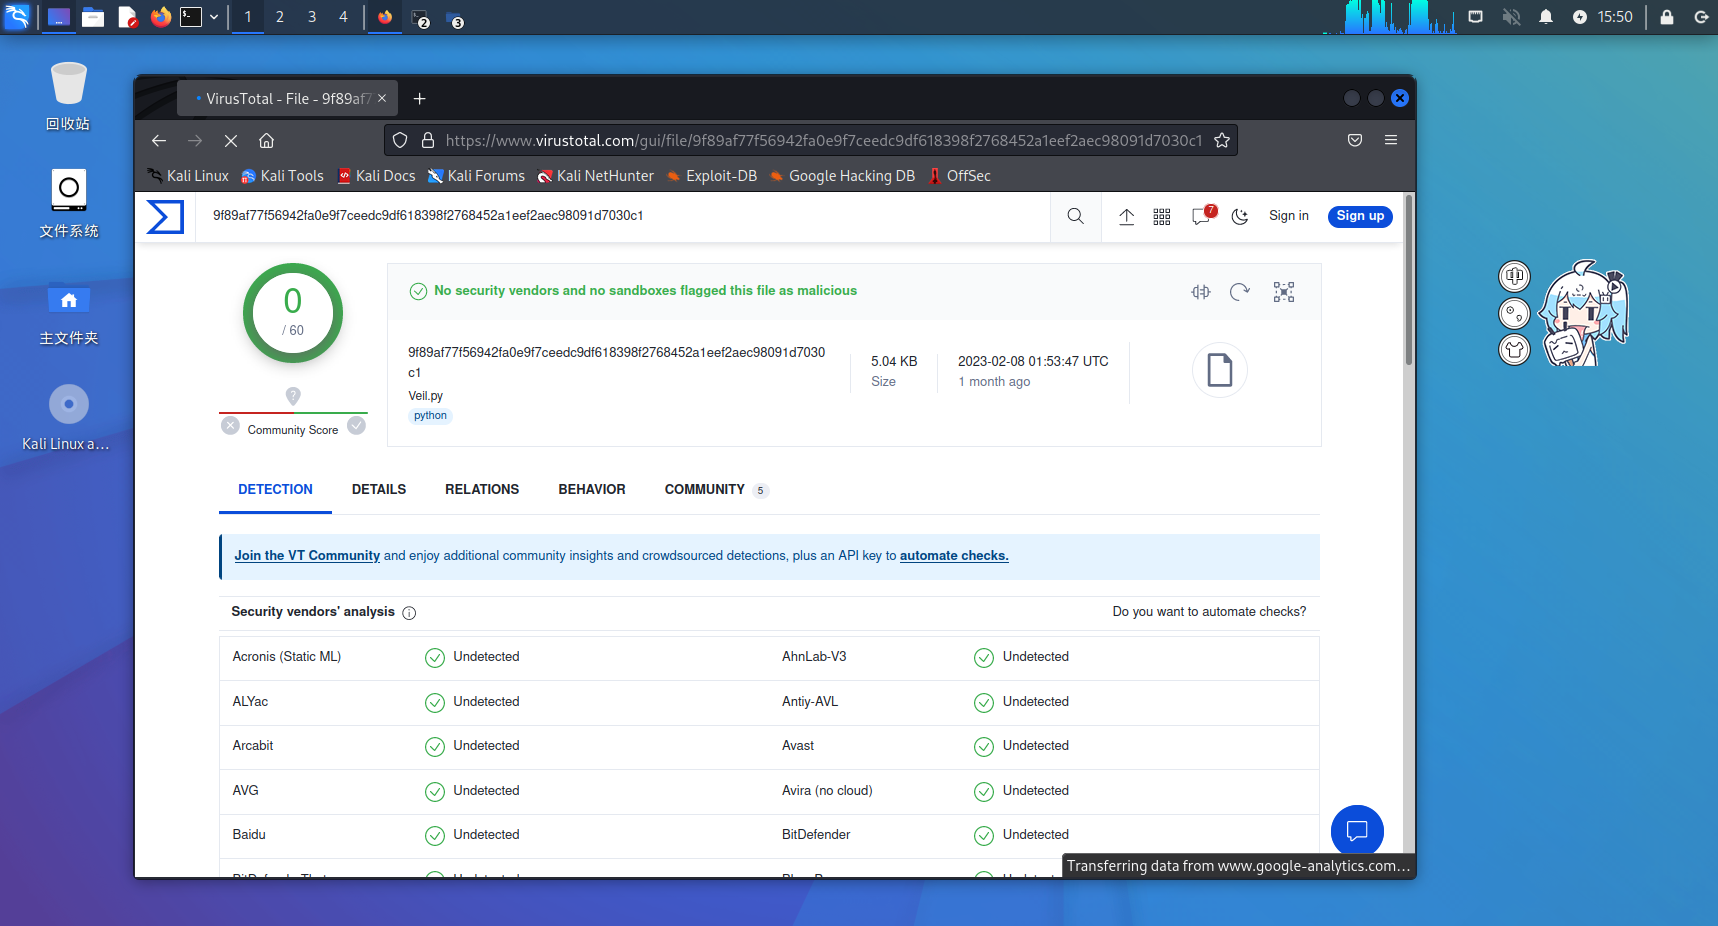Launch Firefox from taskbar launcher
The width and height of the screenshot is (1718, 926).
pos(160,17)
